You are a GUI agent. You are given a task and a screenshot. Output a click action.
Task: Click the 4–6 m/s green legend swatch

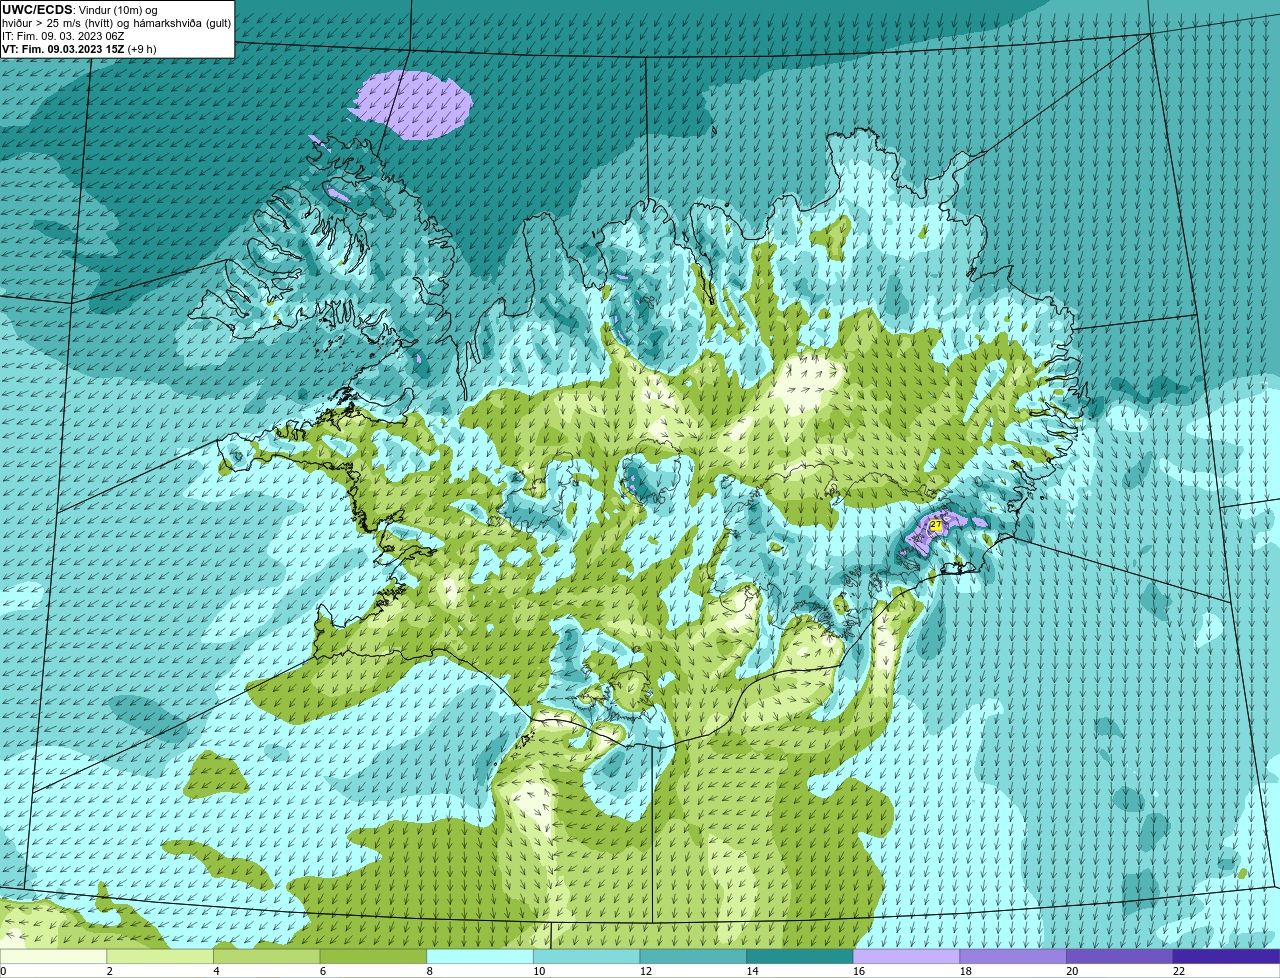[266, 956]
